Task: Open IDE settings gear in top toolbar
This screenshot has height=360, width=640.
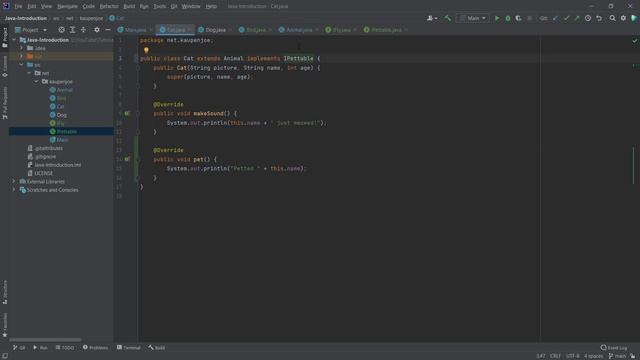Action: click(x=623, y=18)
